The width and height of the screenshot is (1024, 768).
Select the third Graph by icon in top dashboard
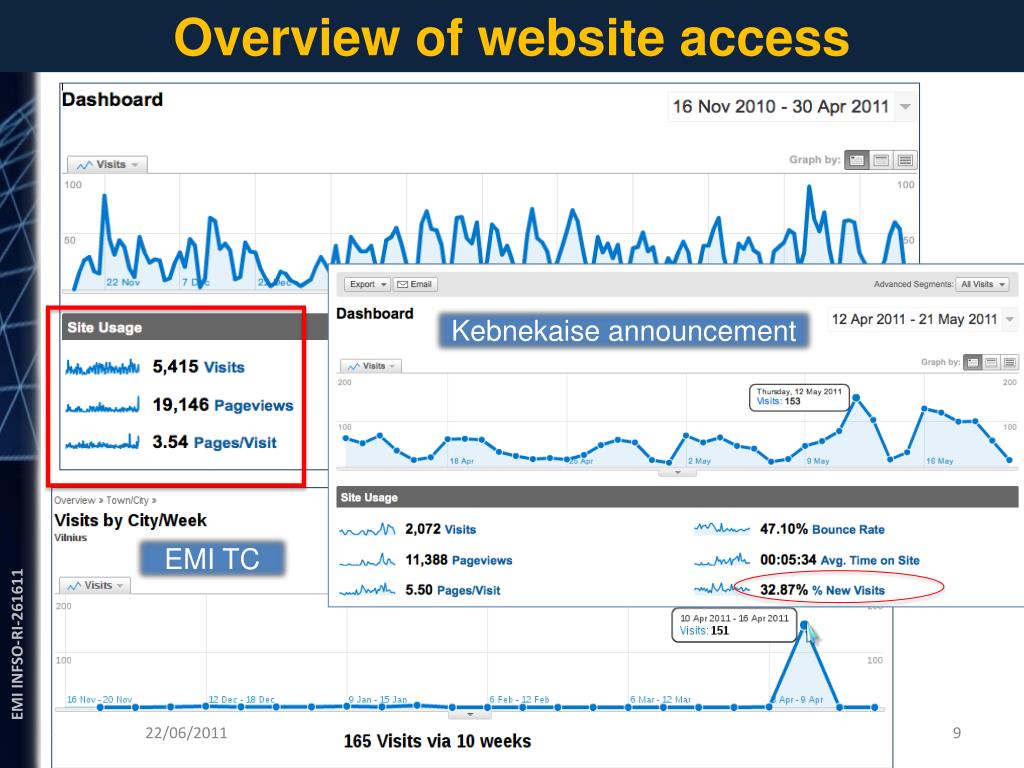(905, 160)
